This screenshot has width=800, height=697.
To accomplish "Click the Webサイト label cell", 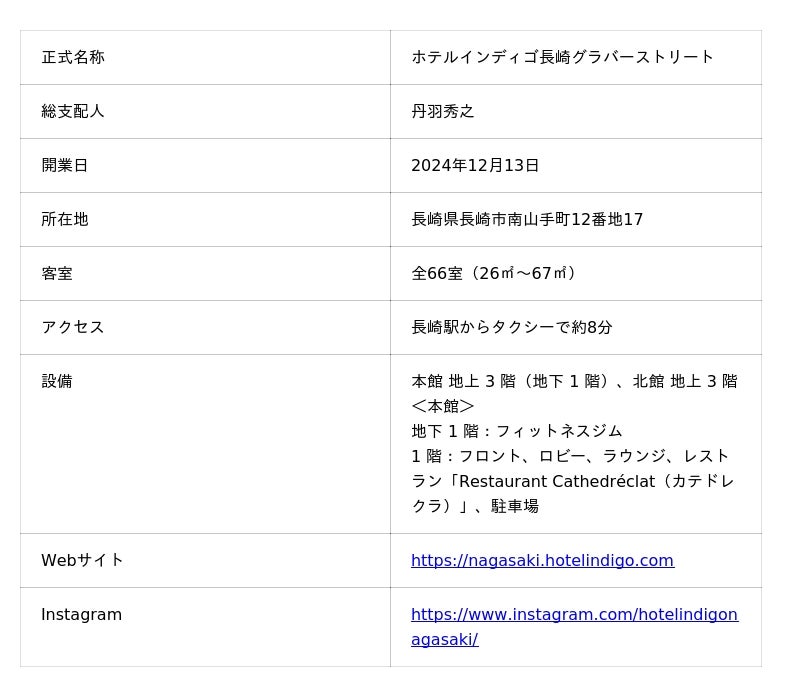I will pos(82,561).
